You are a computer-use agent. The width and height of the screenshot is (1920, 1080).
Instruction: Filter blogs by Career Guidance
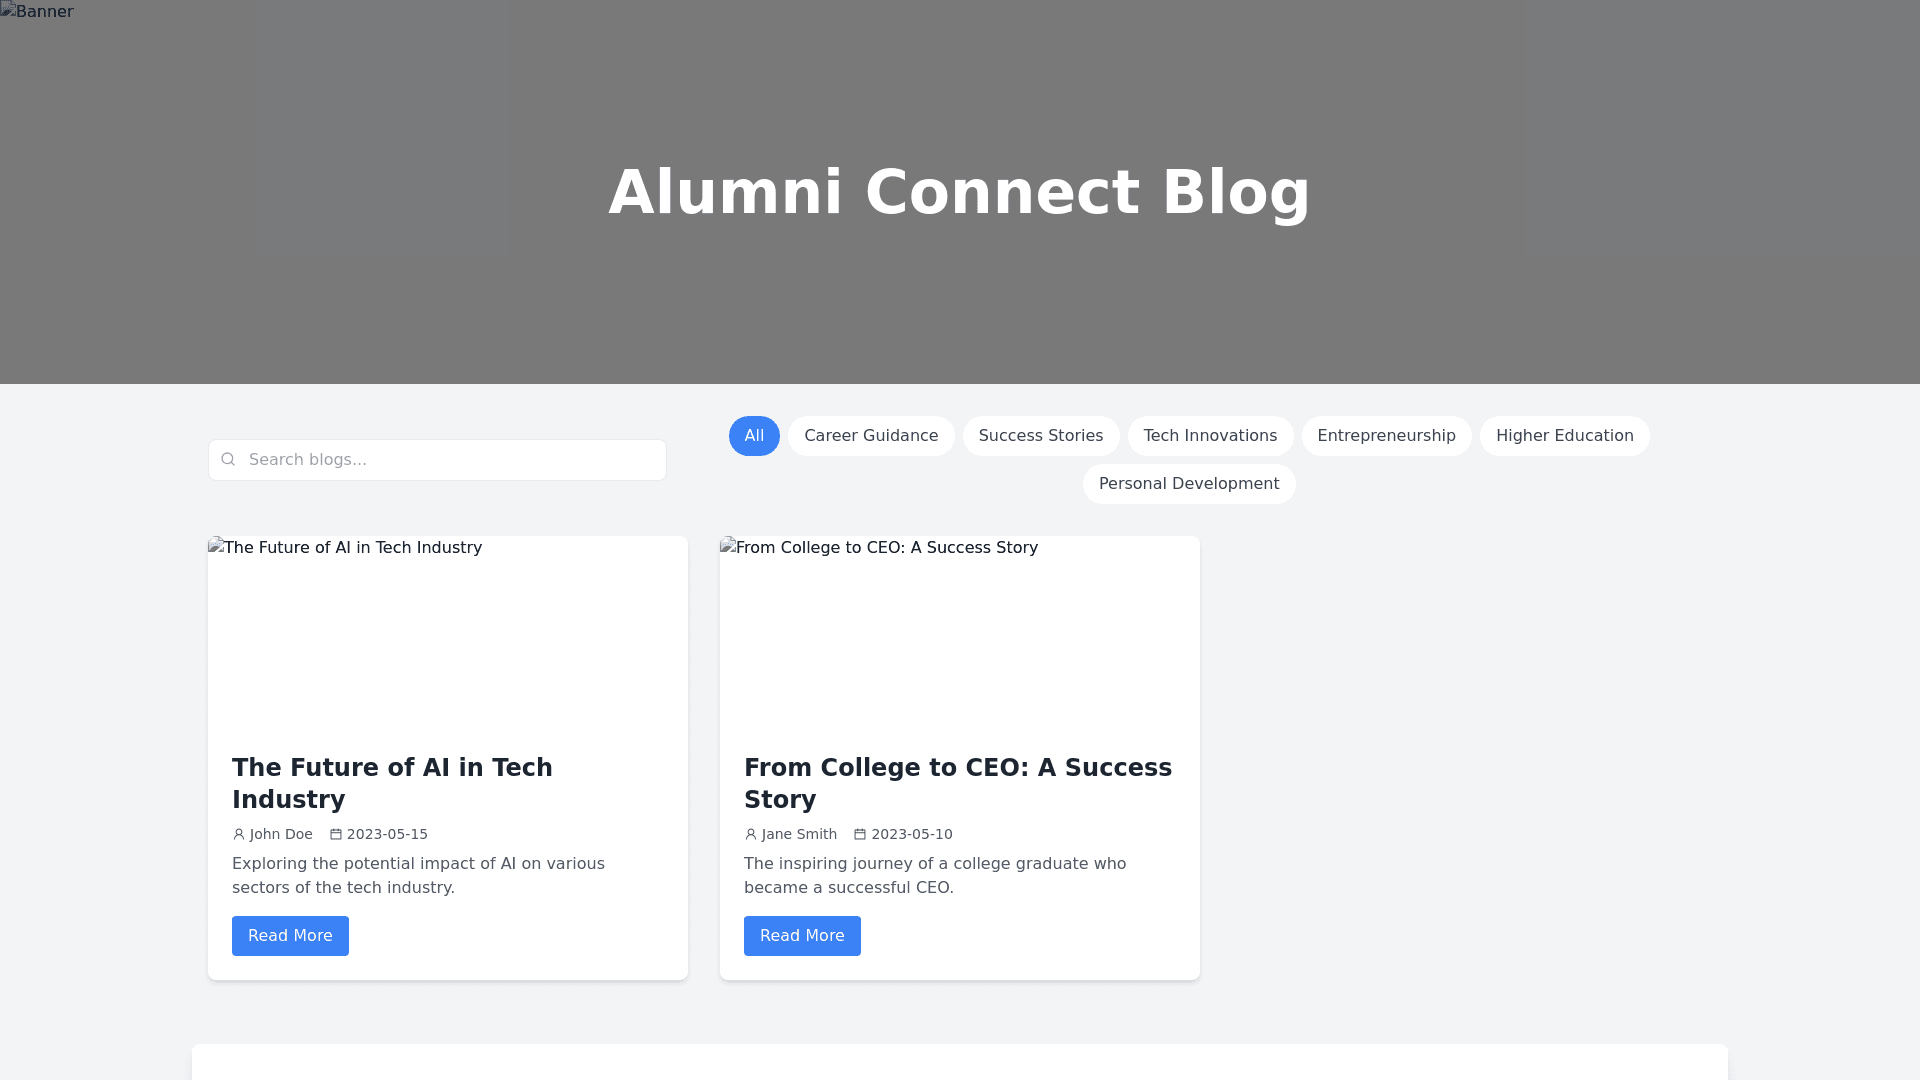[871, 436]
